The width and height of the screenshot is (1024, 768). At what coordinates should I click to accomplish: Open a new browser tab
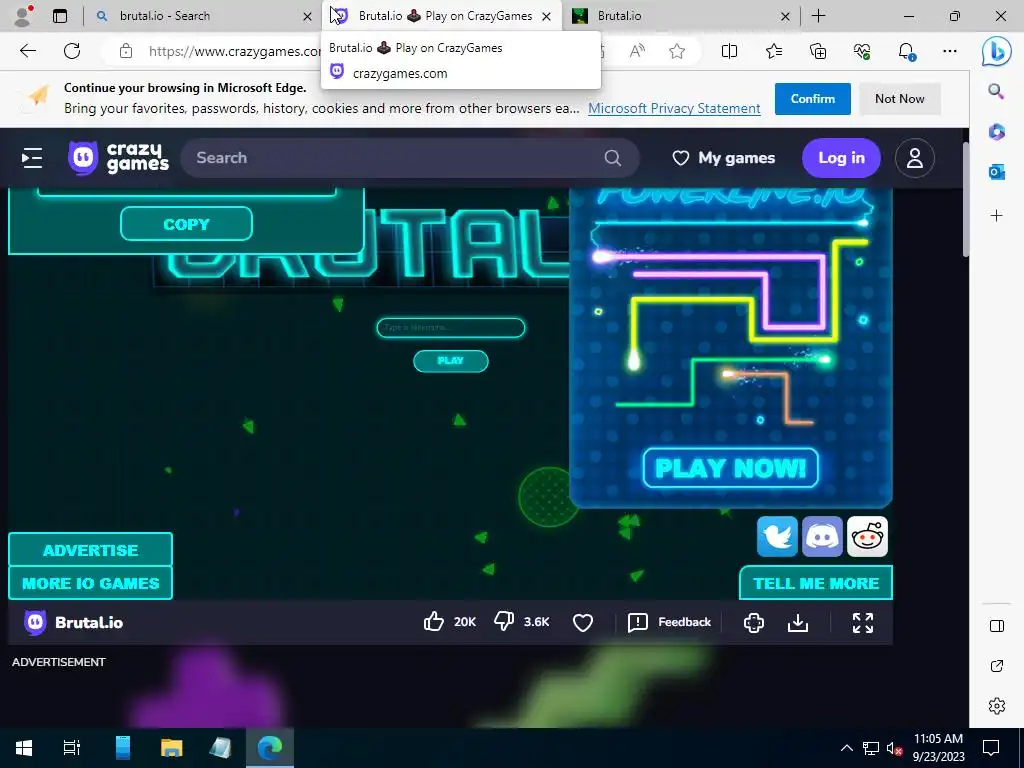click(818, 16)
